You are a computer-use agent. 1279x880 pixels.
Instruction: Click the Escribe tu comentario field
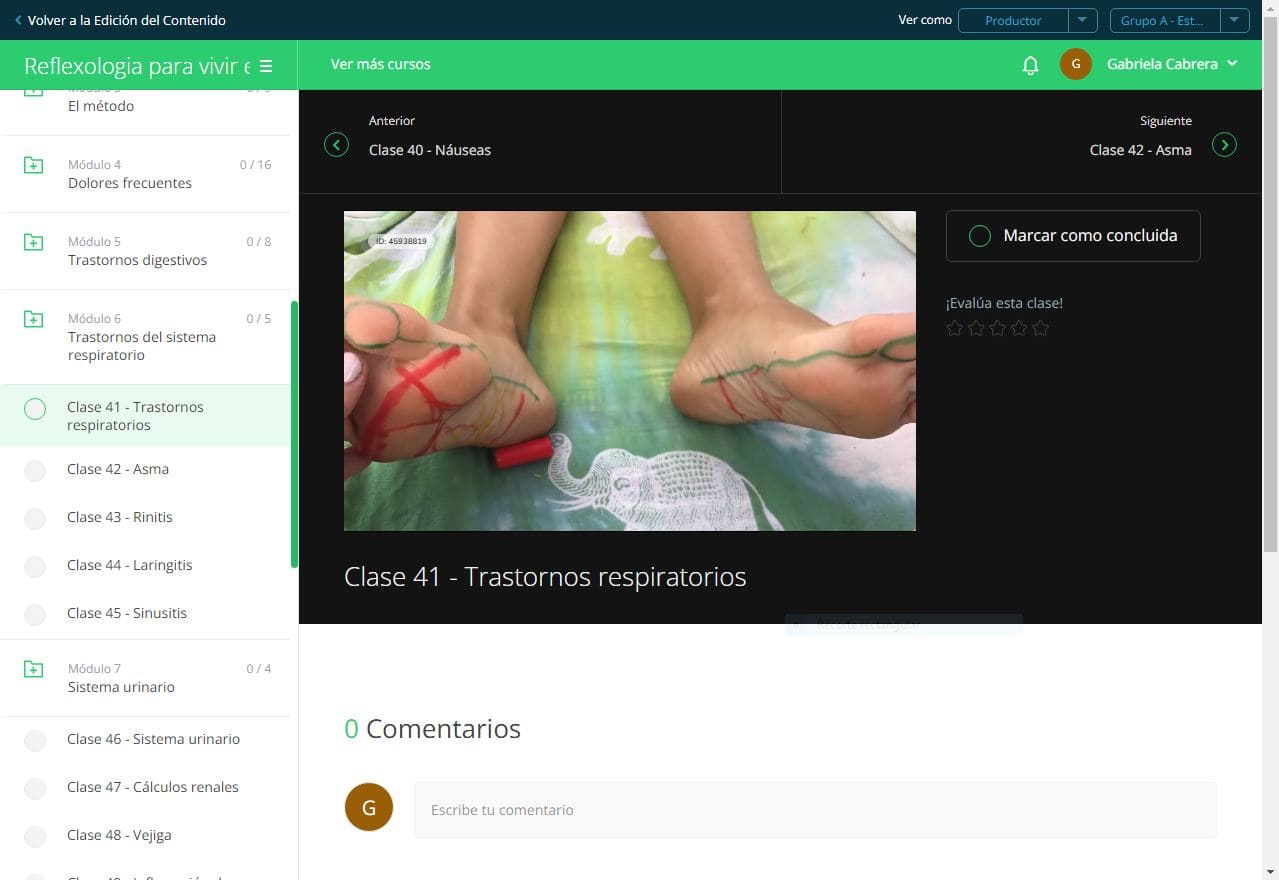814,810
